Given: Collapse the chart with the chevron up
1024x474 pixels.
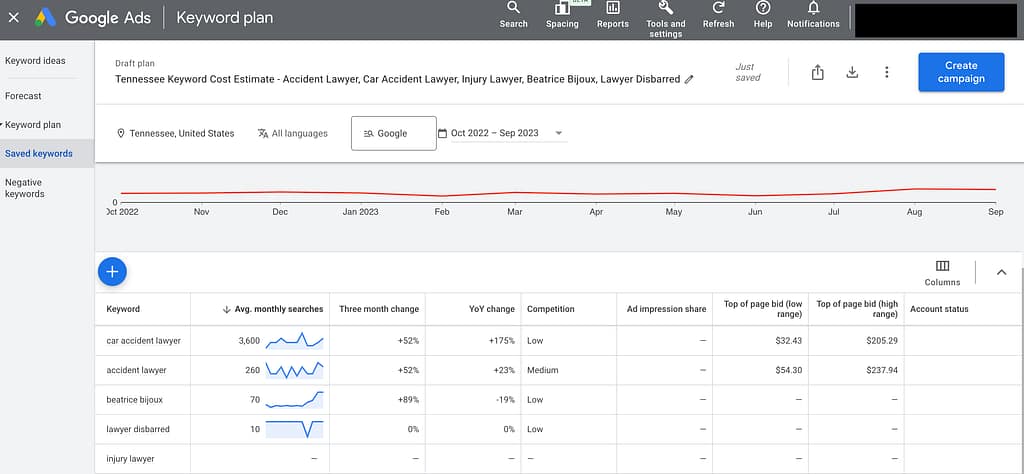Looking at the screenshot, I should (x=1001, y=272).
